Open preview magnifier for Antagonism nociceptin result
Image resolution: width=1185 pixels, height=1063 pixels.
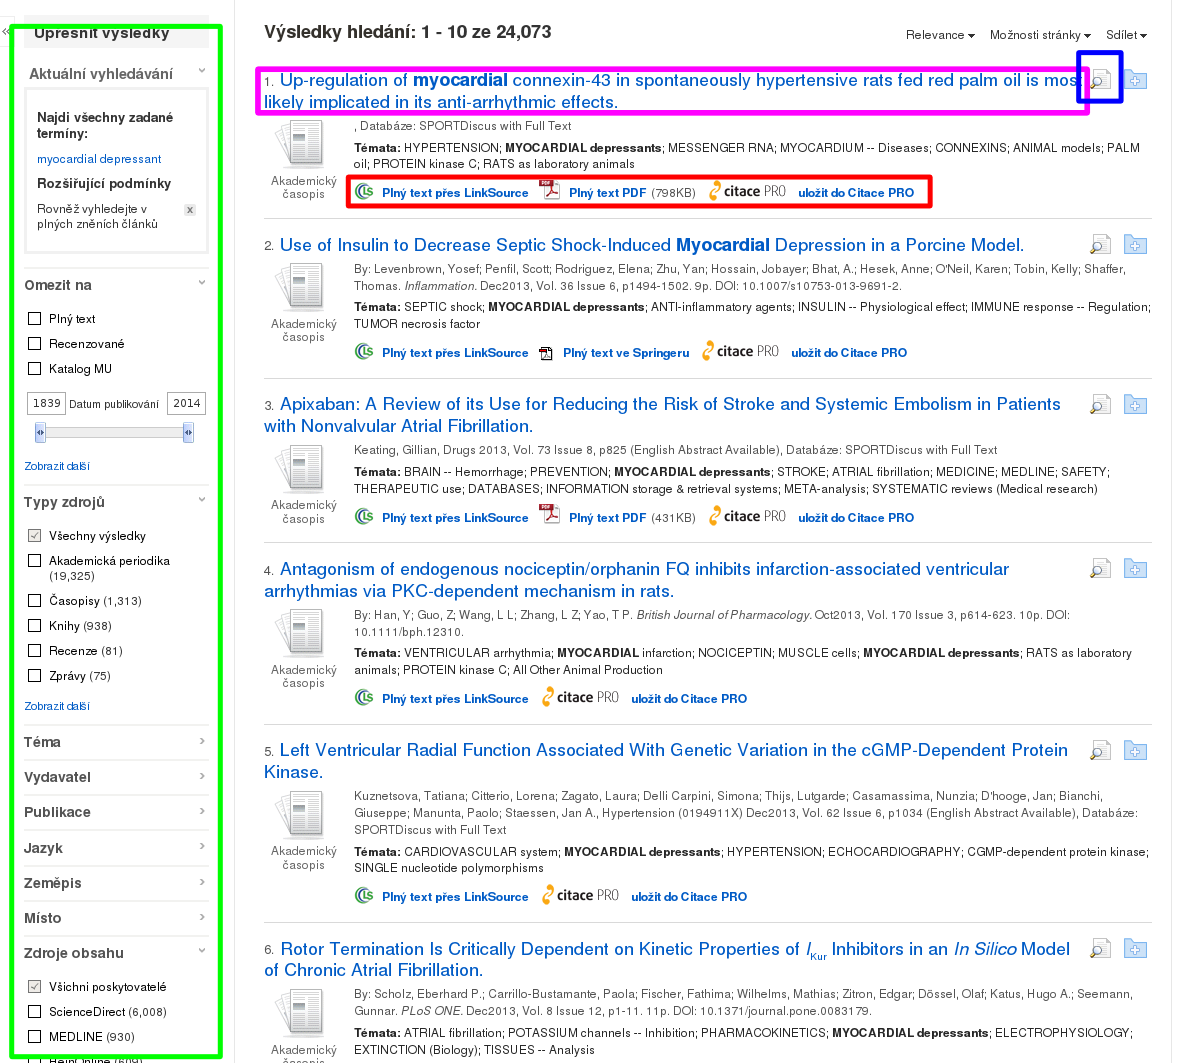click(x=1100, y=568)
